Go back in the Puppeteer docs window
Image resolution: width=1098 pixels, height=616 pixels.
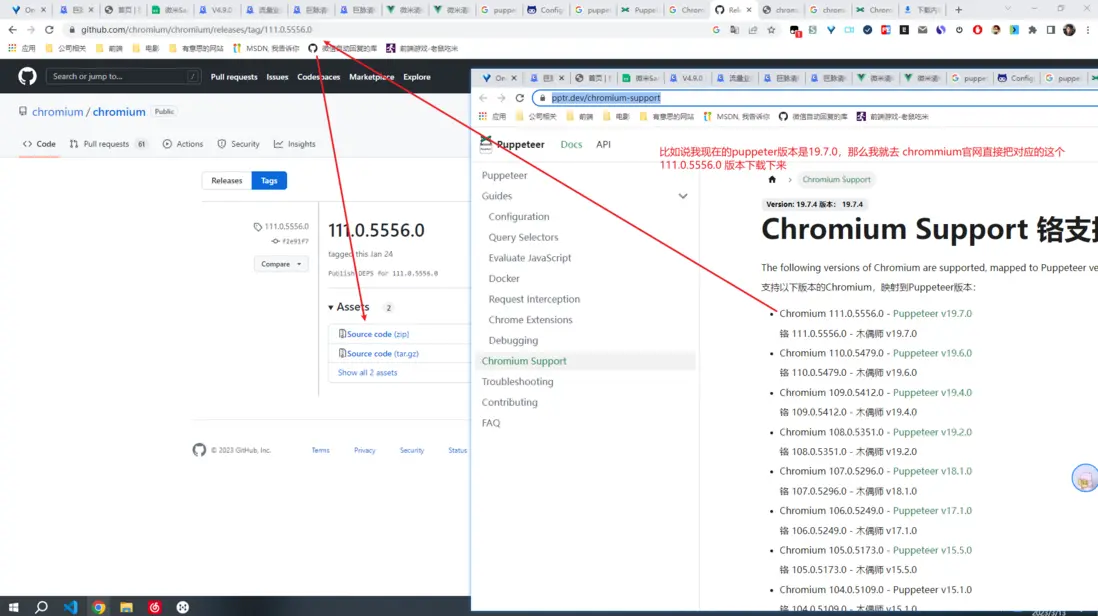coord(483,98)
